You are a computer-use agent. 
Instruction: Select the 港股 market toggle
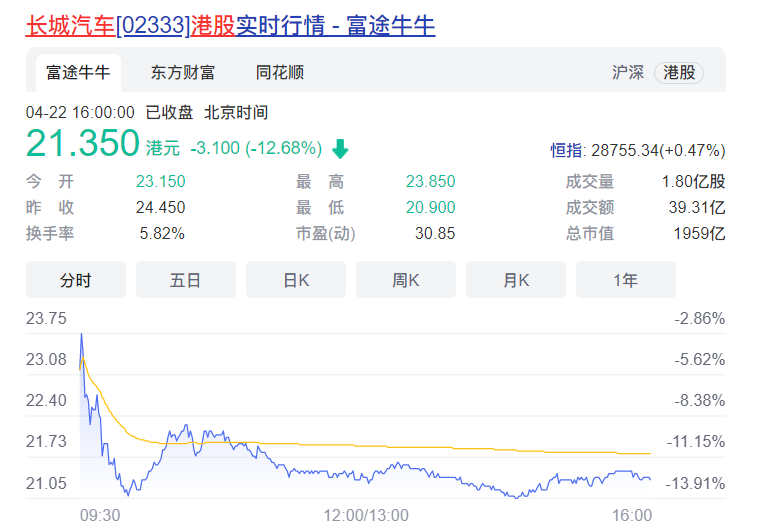679,73
